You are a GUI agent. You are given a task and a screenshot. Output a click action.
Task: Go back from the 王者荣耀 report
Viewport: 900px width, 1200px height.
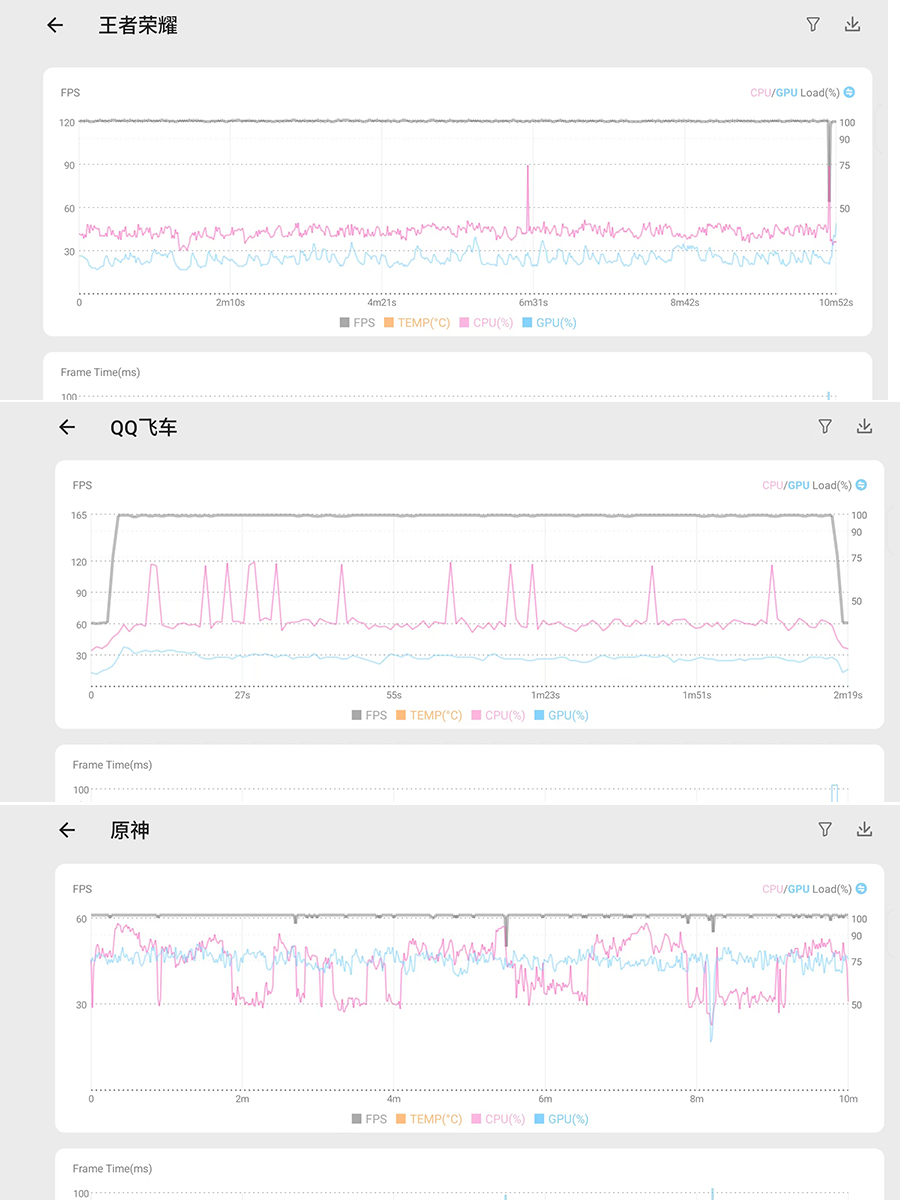[x=55, y=25]
